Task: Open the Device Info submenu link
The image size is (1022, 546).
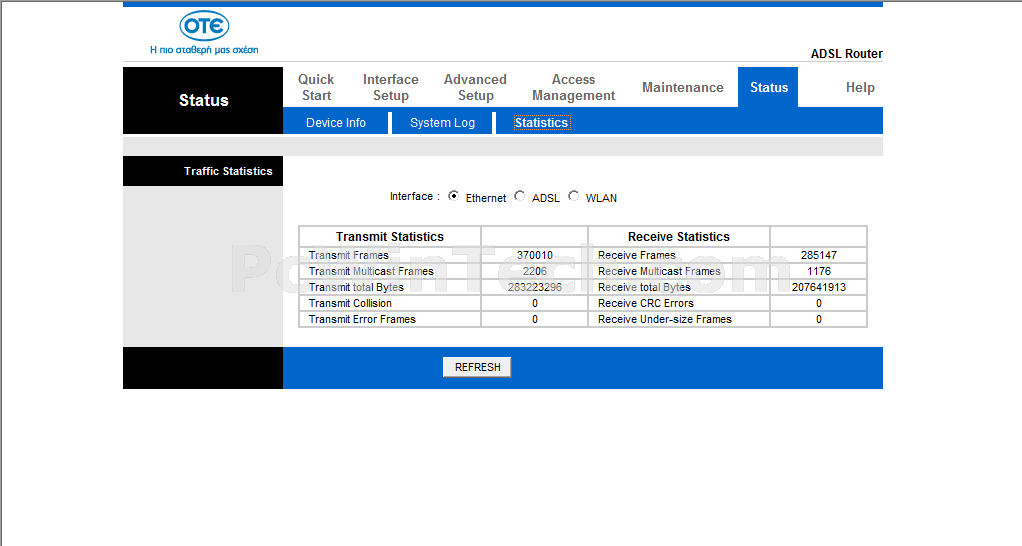Action: click(x=335, y=122)
